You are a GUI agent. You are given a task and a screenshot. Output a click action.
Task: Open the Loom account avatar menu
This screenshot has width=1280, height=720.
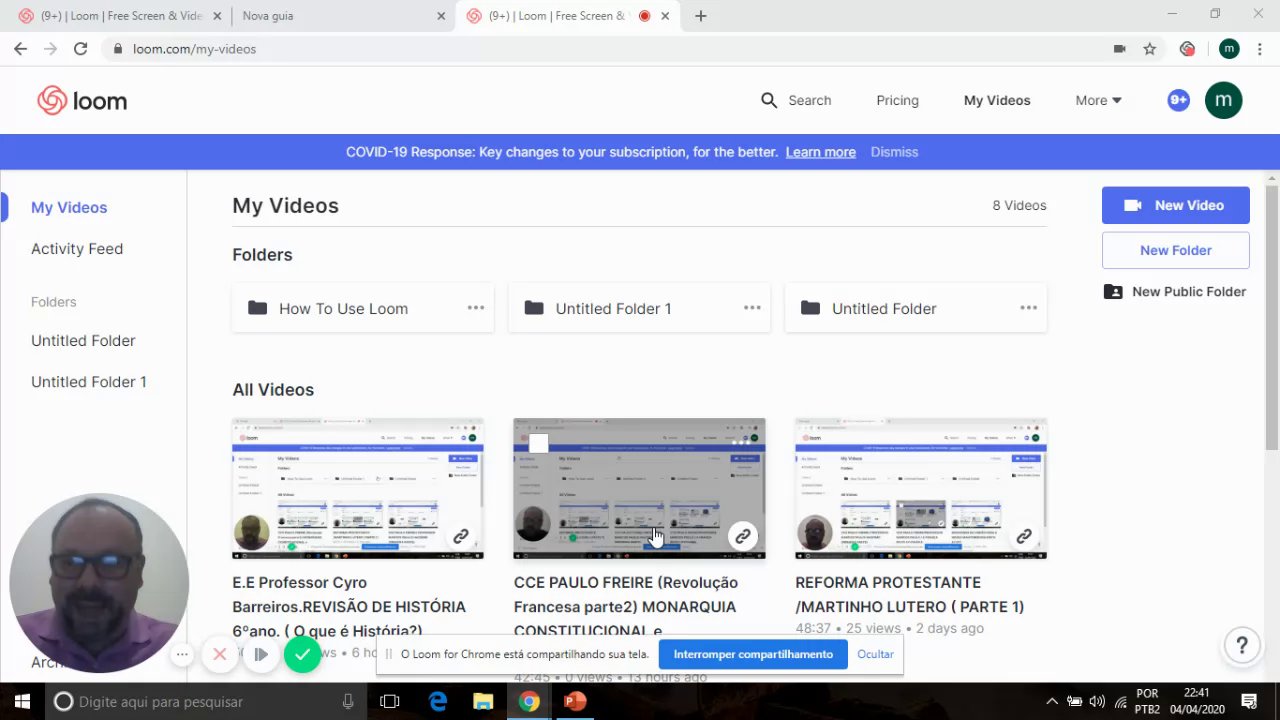(1223, 100)
